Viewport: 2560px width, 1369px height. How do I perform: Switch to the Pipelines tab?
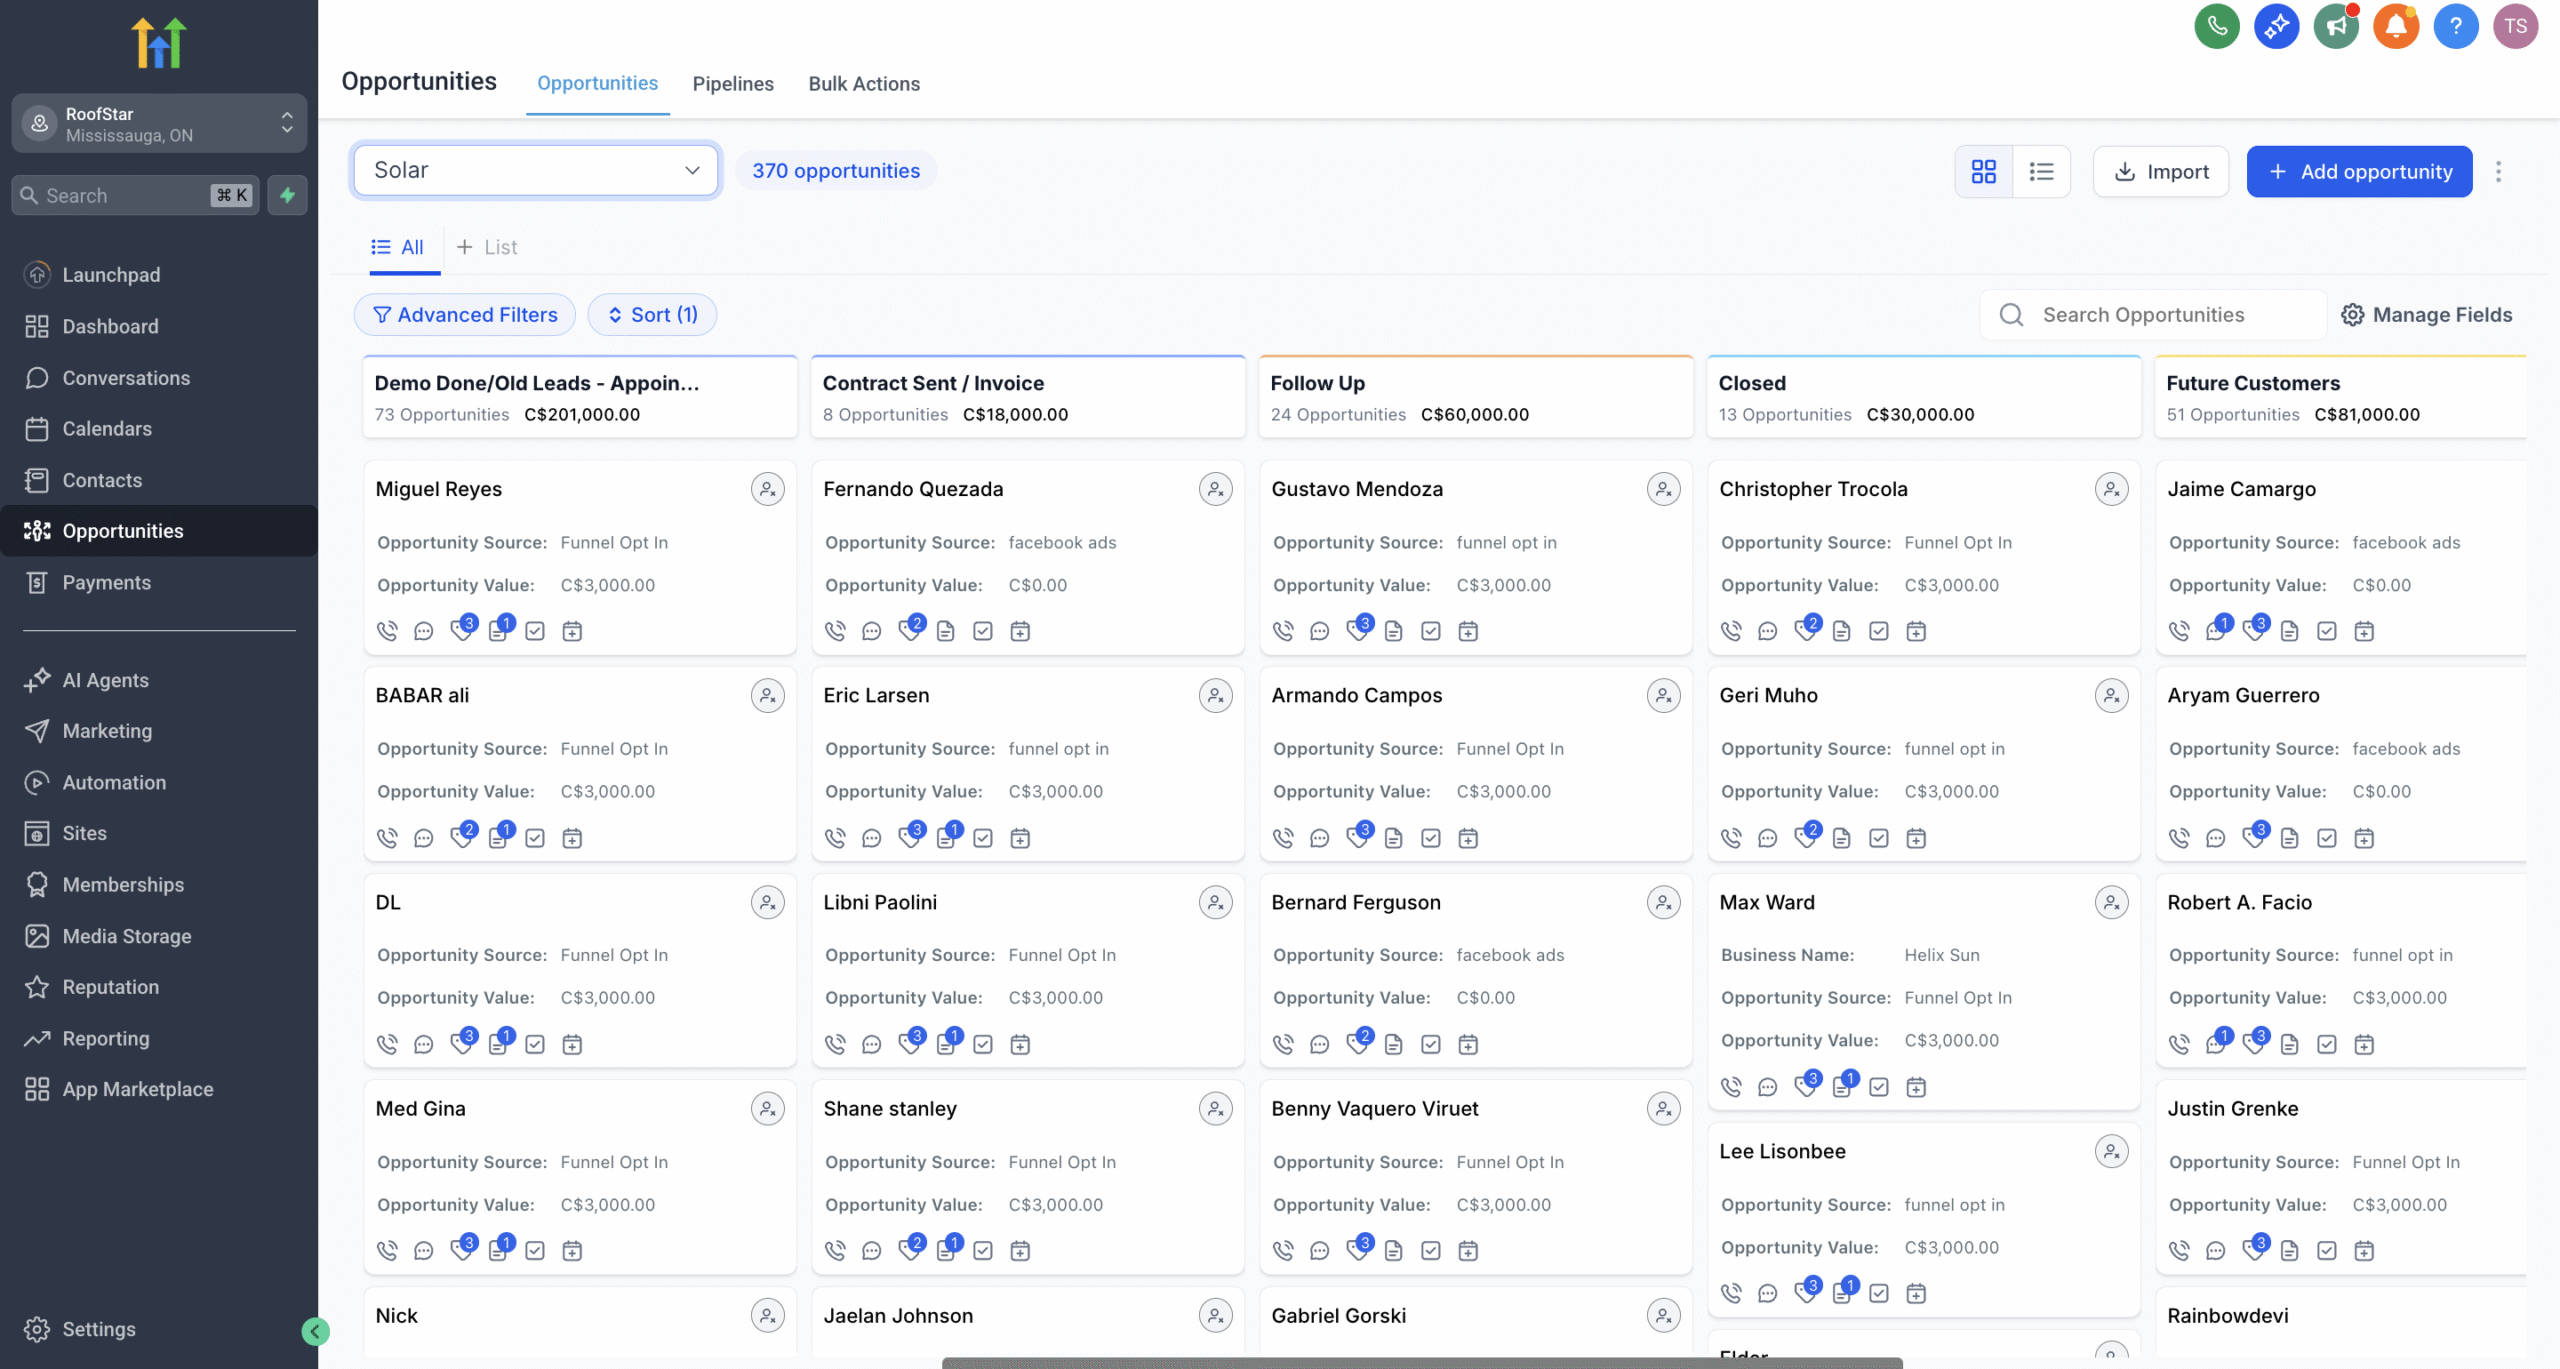[732, 84]
